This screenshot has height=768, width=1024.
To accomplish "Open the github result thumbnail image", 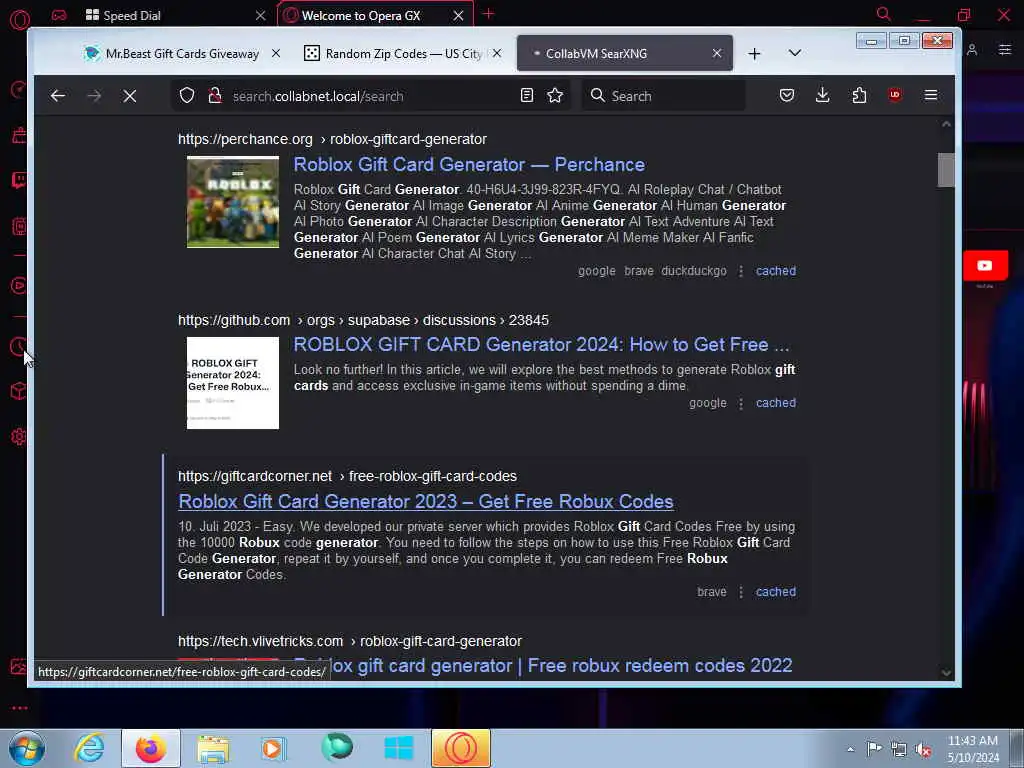I will point(232,383).
